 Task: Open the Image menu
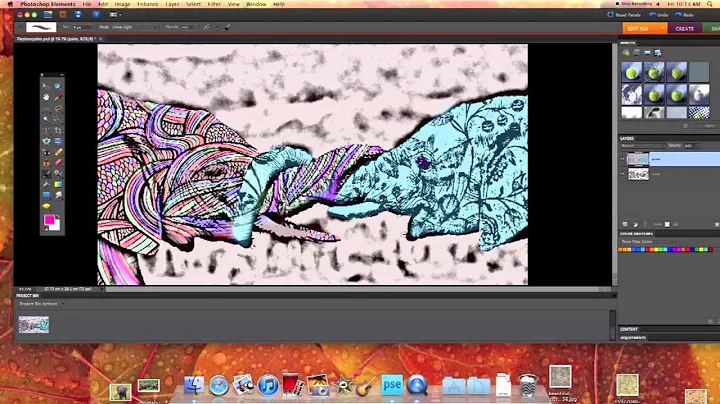coord(122,4)
